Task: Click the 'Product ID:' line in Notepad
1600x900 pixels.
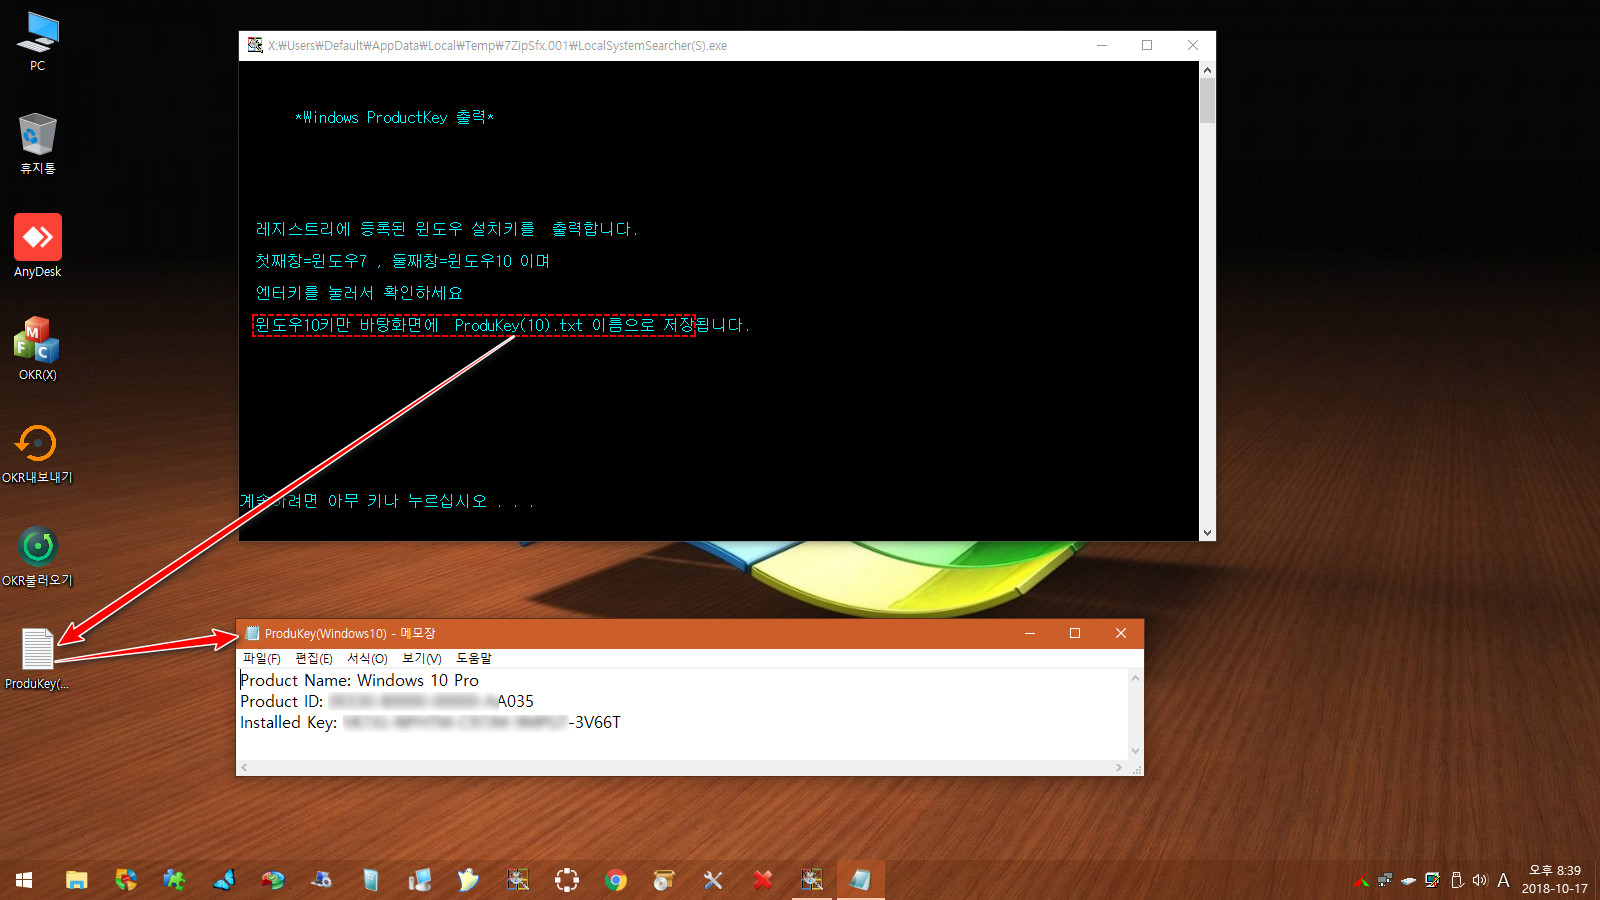Action: point(387,701)
